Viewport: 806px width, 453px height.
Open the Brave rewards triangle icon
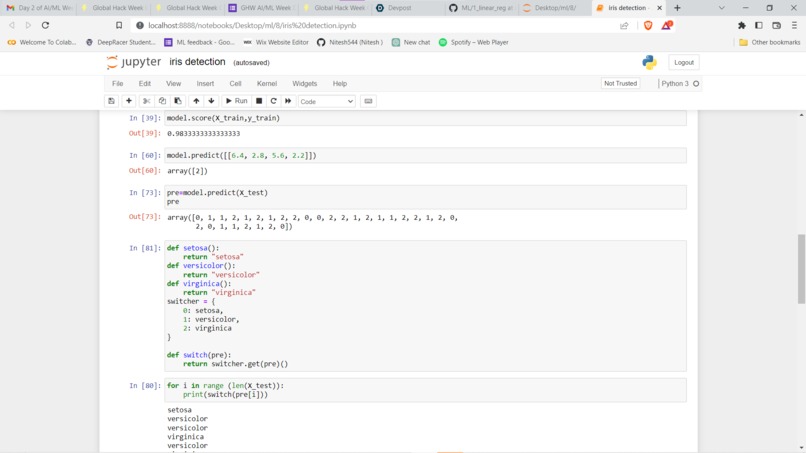click(x=667, y=25)
